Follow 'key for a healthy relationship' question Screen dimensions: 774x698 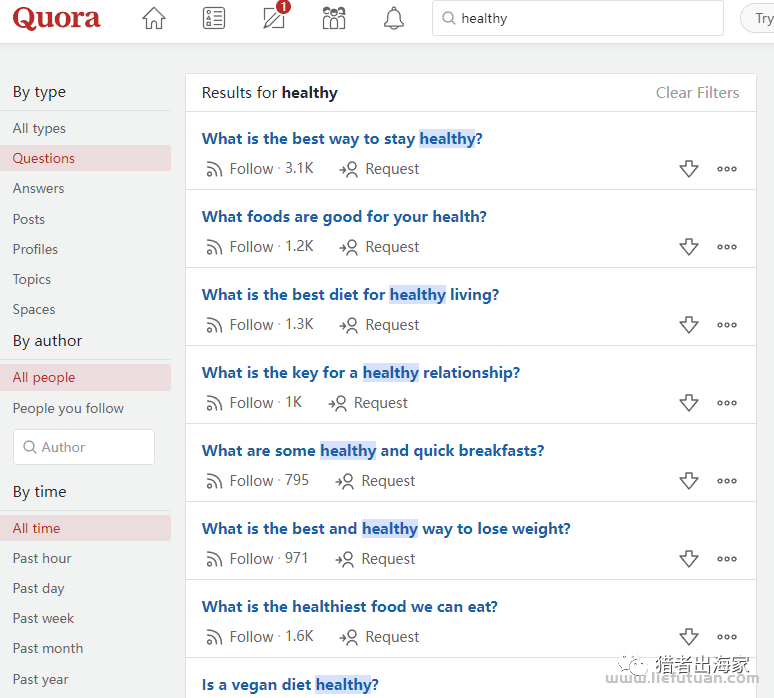pyautogui.click(x=254, y=403)
